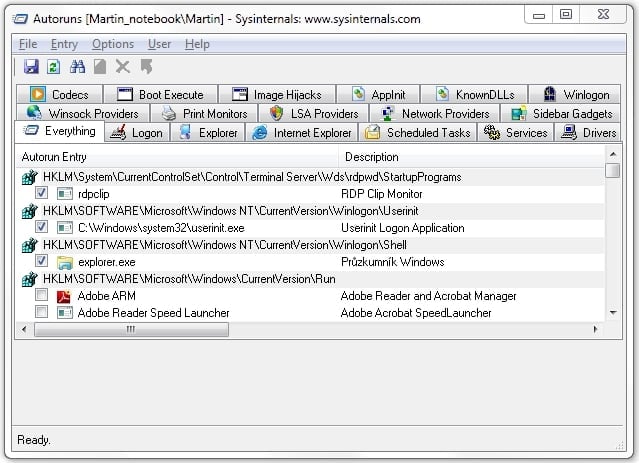Click vertical scrollbar down arrow

point(613,313)
